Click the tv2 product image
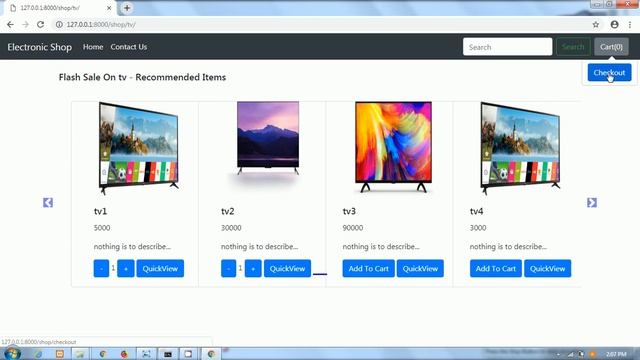This screenshot has width=640, height=360. click(x=268, y=139)
